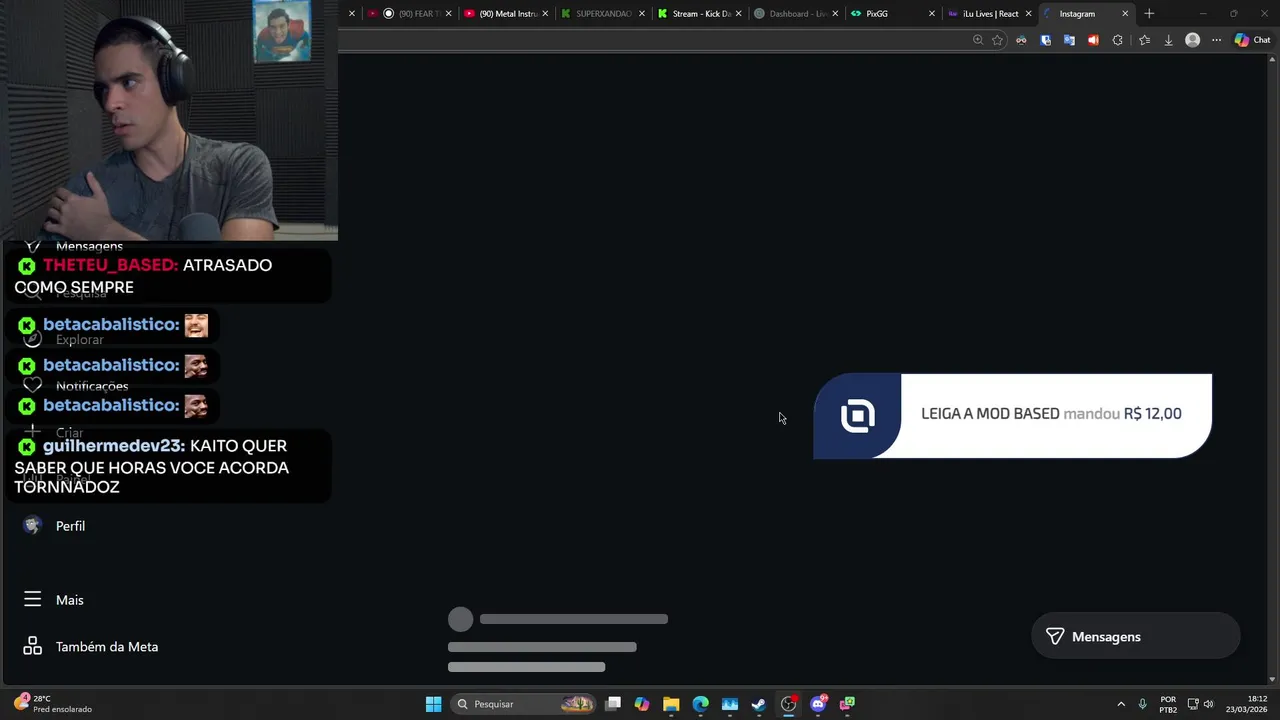The height and width of the screenshot is (720, 1280).
Task: Open the POR PTB2 language switcher
Action: coord(1168,704)
